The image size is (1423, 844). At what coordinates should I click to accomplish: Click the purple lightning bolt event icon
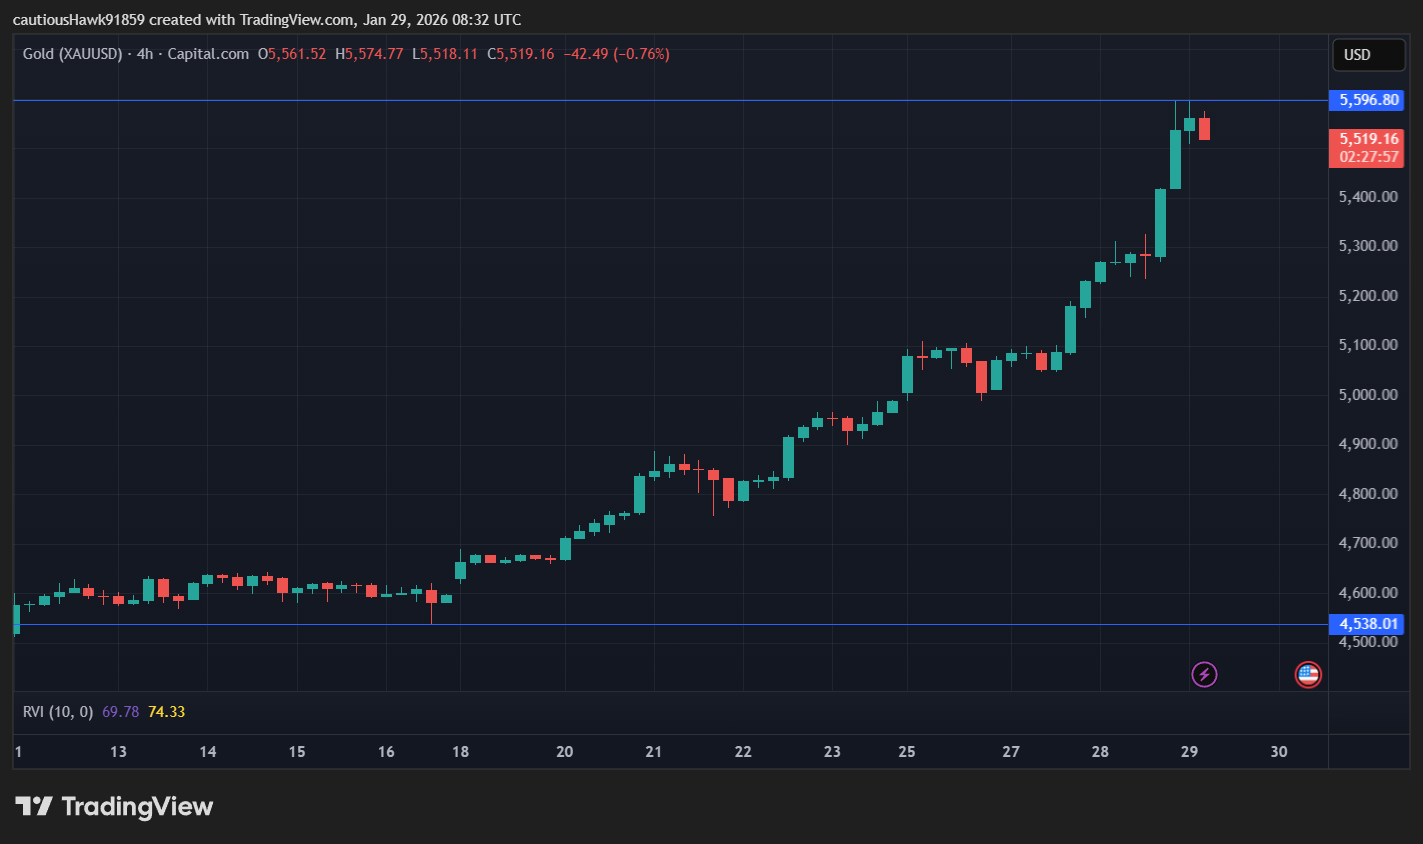coord(1204,675)
